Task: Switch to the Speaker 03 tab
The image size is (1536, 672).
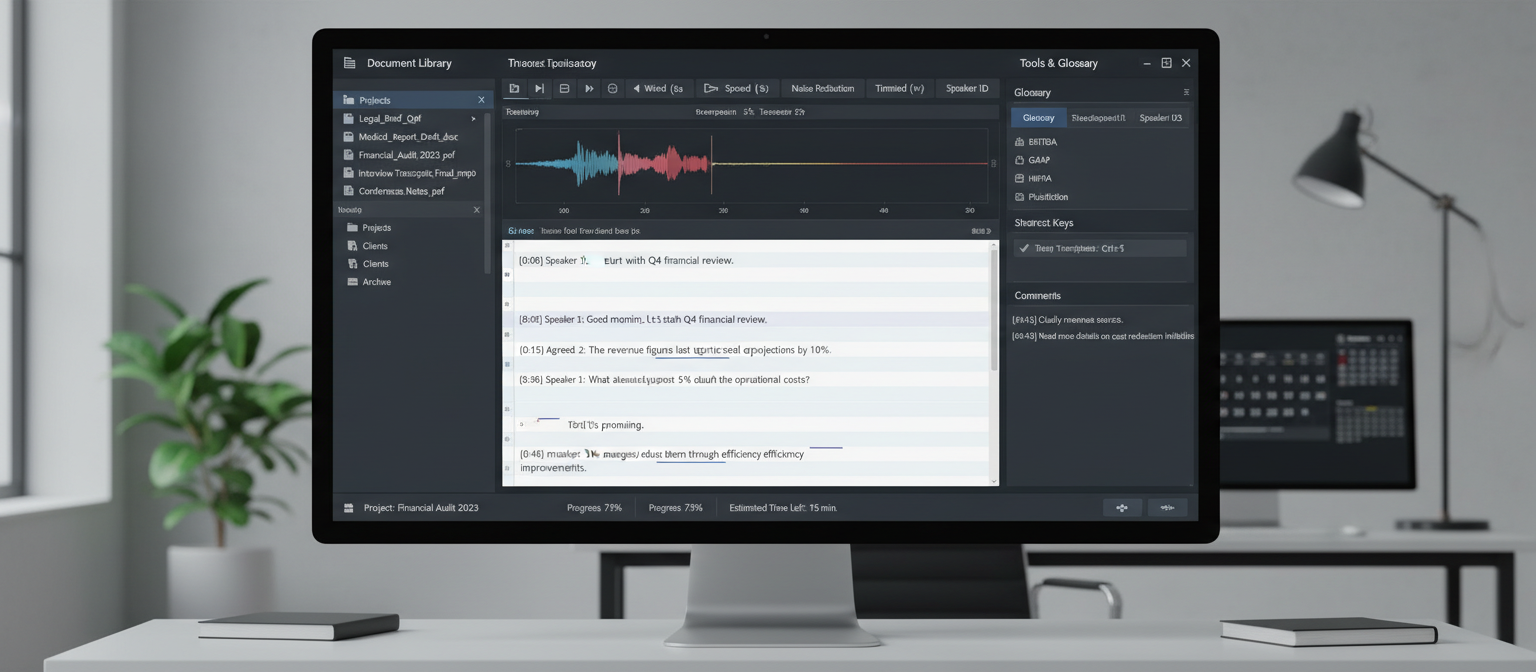Action: click(x=1160, y=118)
